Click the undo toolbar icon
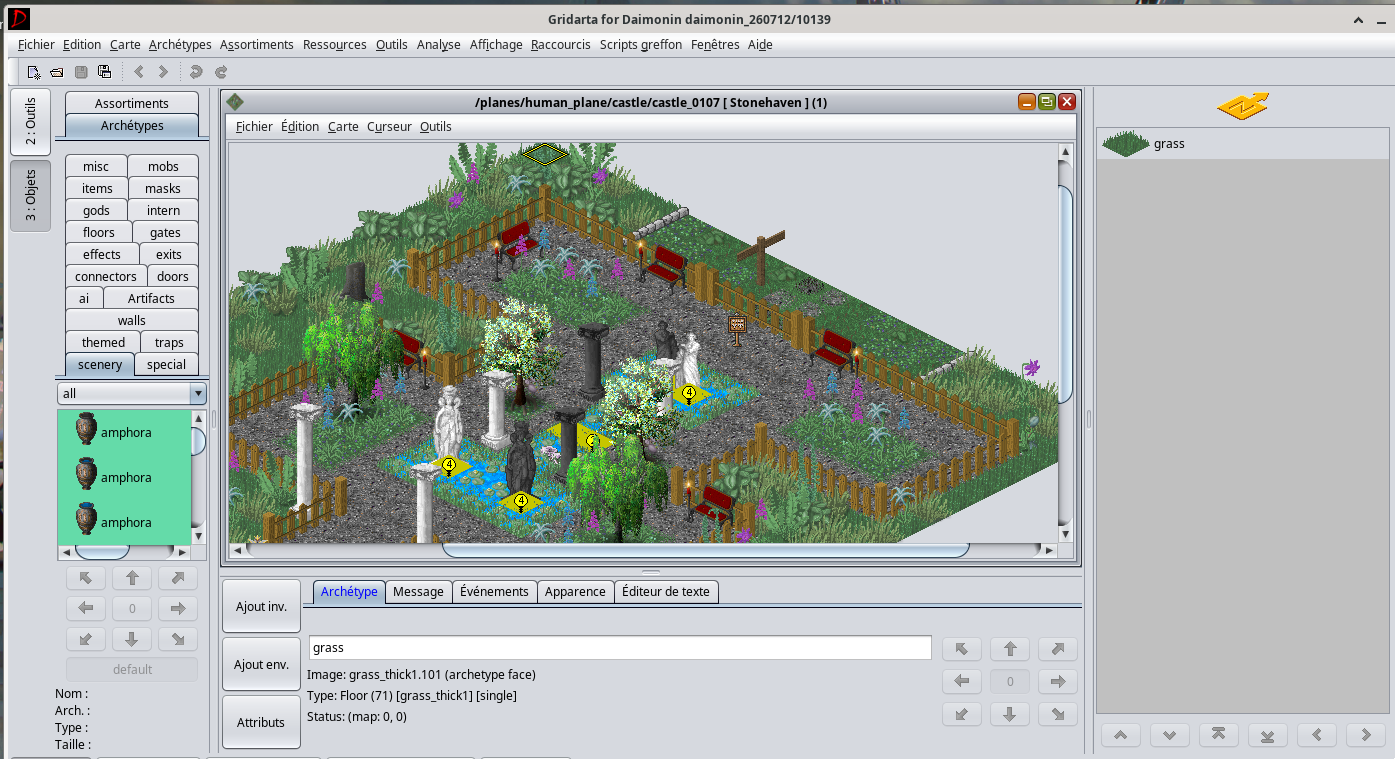1395x759 pixels. tap(196, 72)
